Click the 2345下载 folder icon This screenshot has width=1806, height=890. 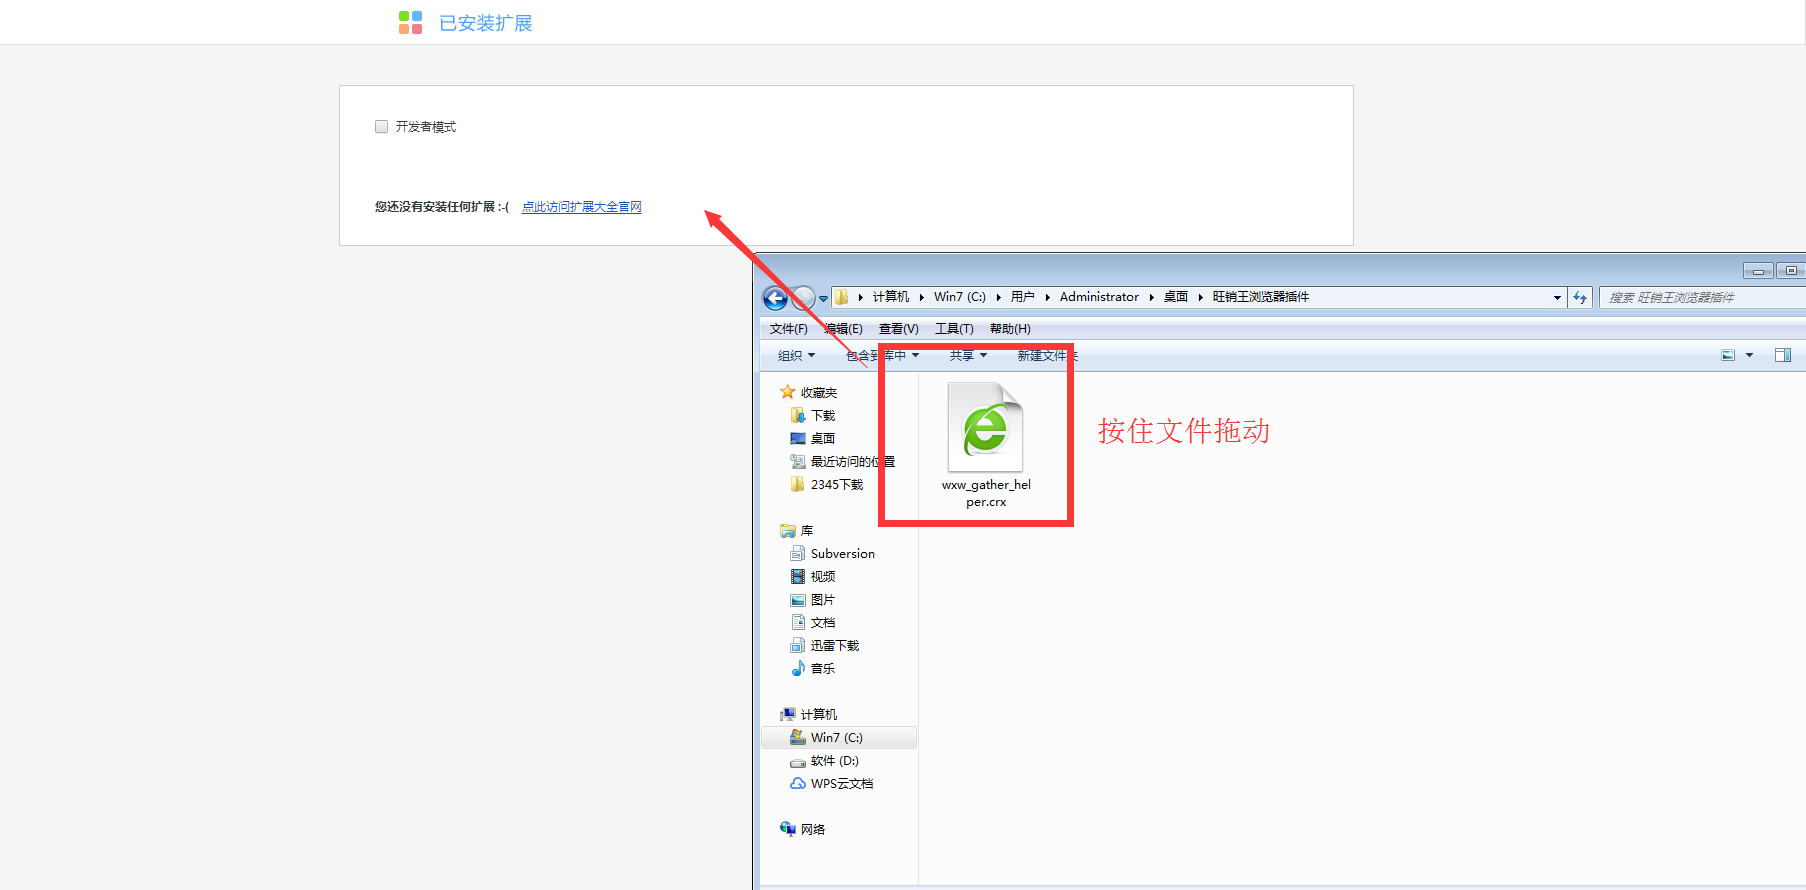pos(798,484)
